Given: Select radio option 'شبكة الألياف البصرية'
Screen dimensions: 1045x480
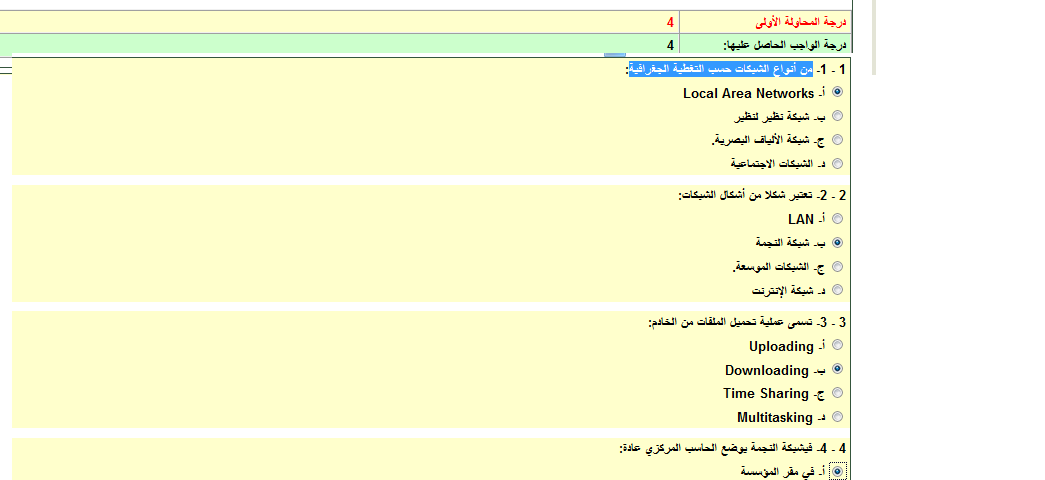Looking at the screenshot, I should 837,140.
